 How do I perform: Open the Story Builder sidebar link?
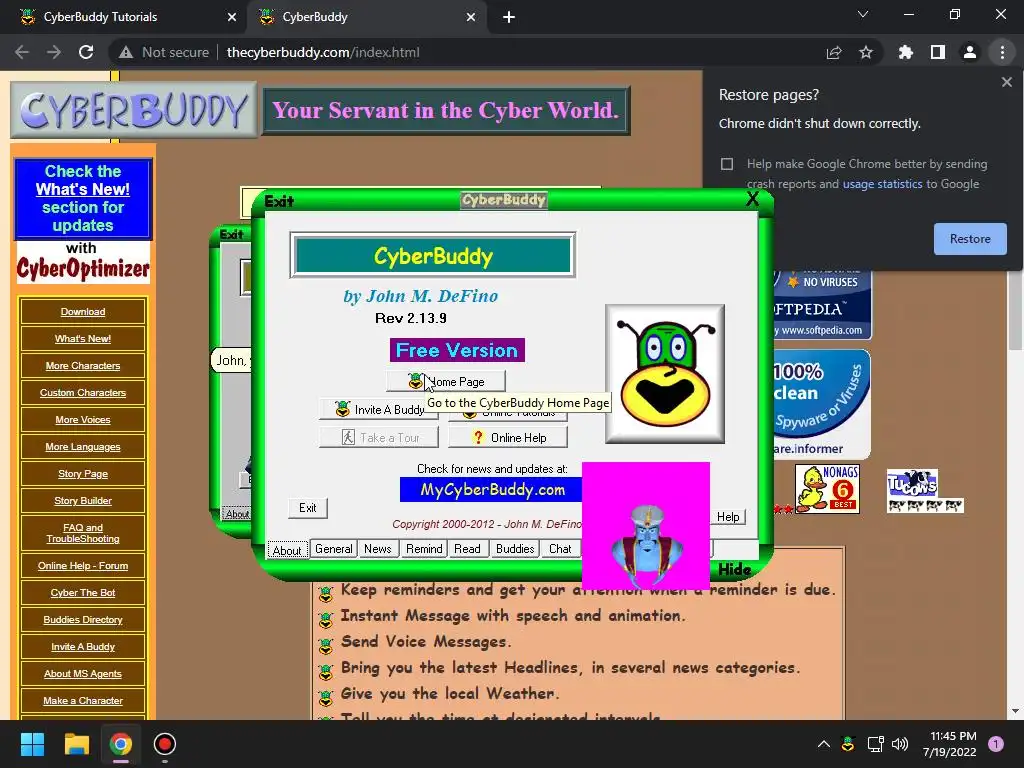click(x=83, y=500)
